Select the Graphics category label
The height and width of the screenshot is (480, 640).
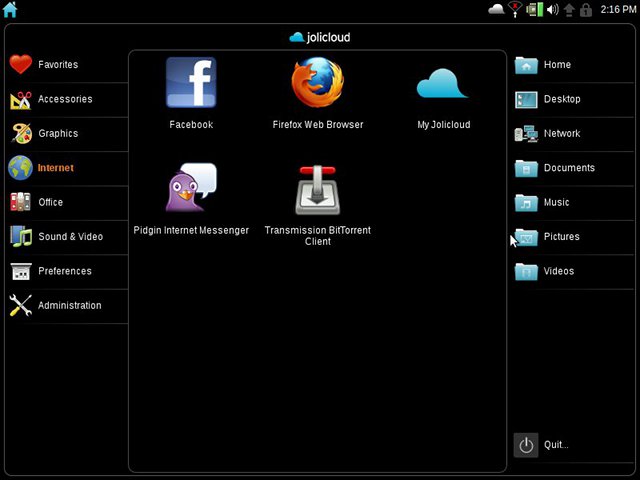(x=58, y=133)
